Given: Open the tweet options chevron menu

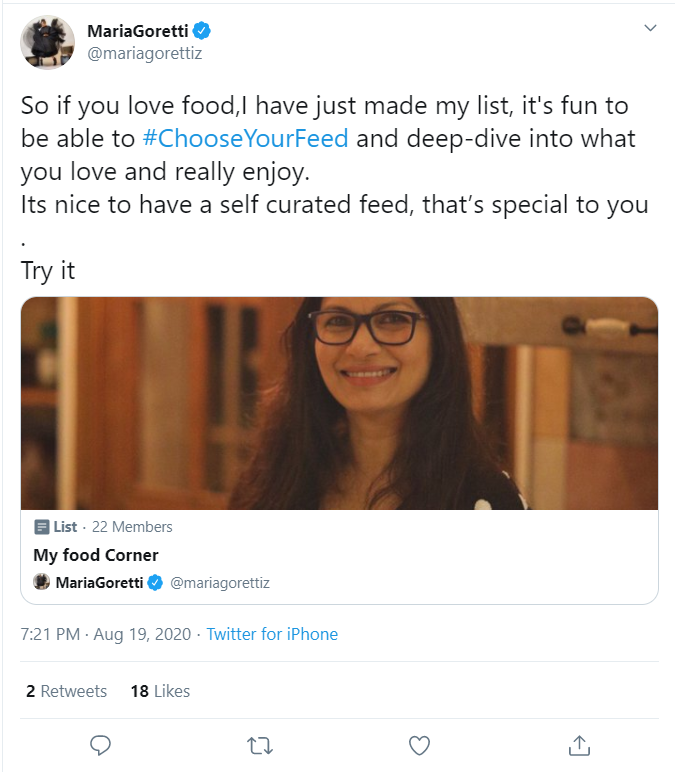Looking at the screenshot, I should [x=650, y=28].
